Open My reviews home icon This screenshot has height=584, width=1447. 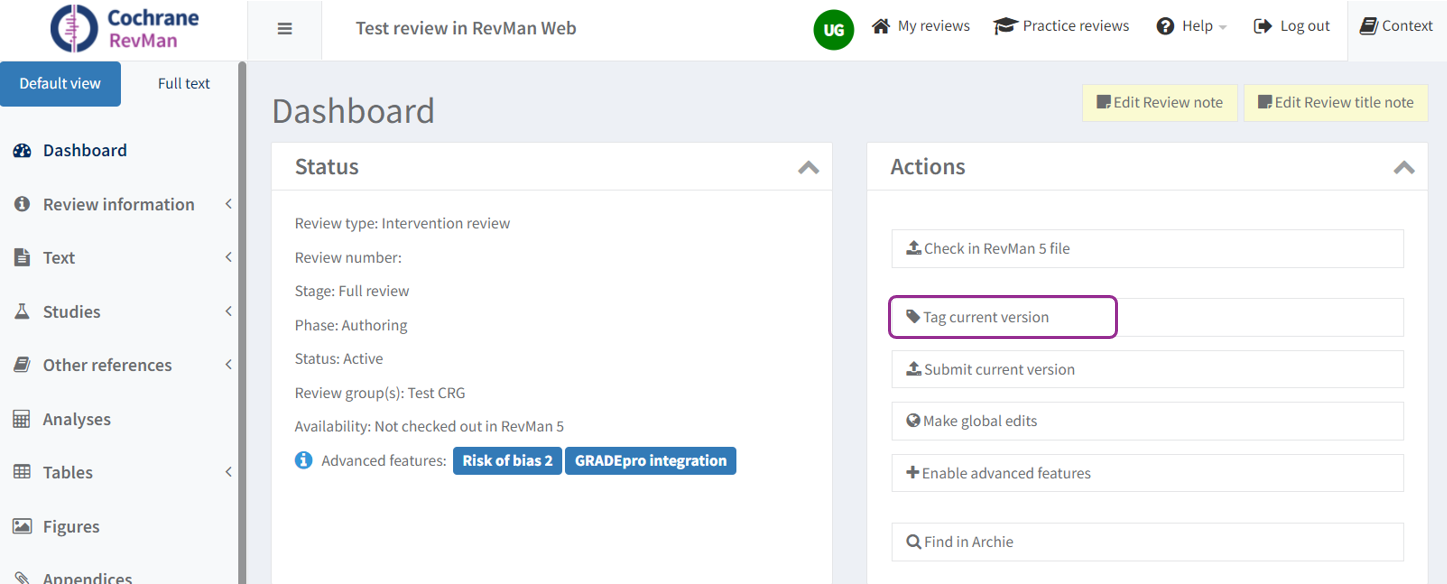click(x=881, y=26)
